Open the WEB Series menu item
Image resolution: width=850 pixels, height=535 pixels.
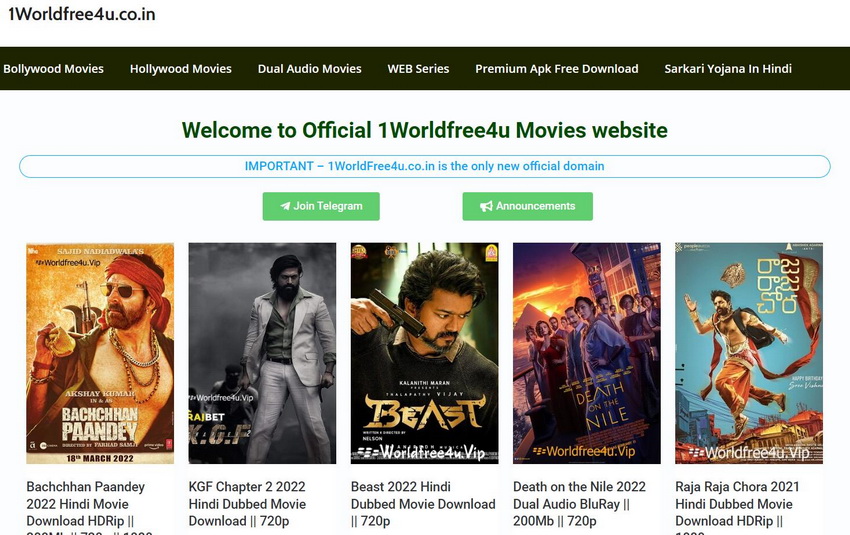click(x=418, y=69)
